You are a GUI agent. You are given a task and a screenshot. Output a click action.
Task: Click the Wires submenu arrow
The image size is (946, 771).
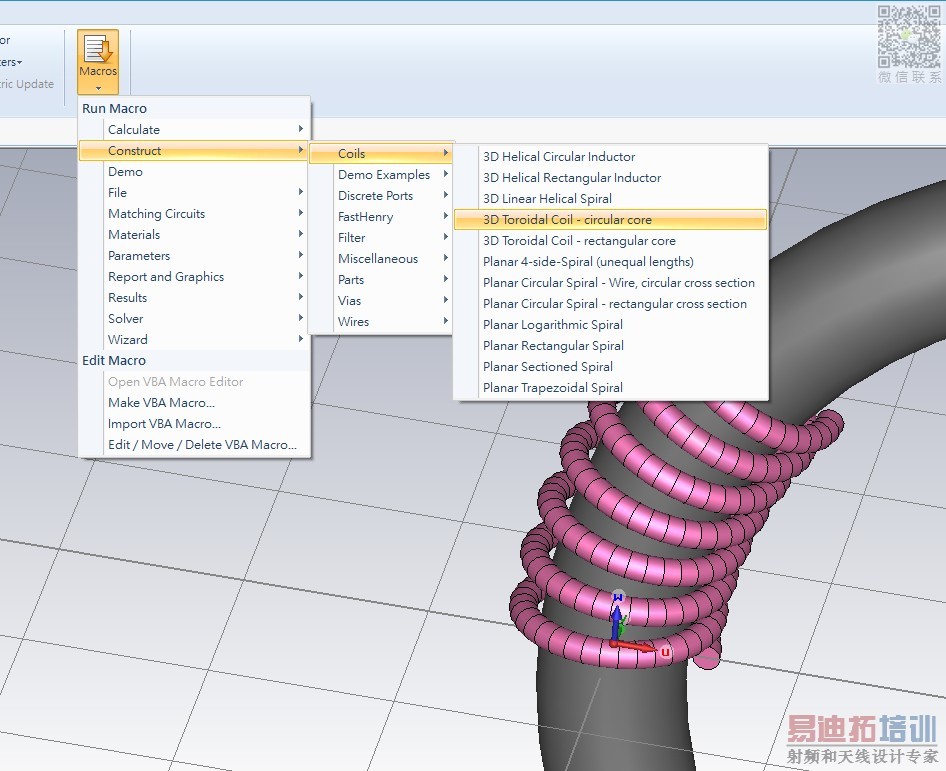tap(445, 320)
